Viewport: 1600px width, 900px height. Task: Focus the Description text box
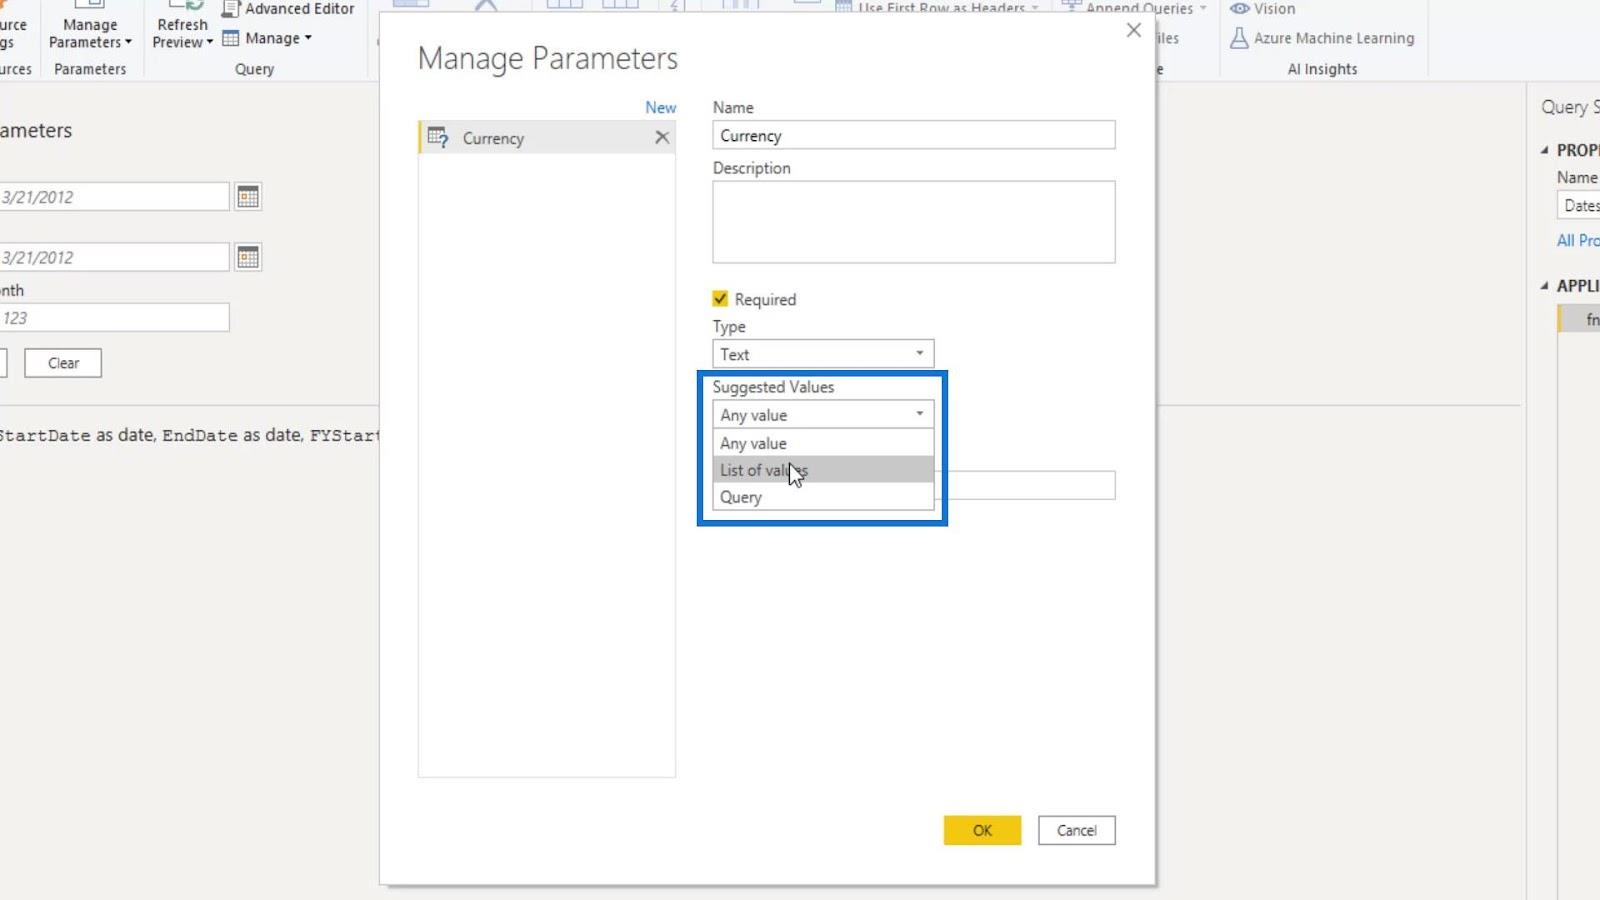click(914, 222)
